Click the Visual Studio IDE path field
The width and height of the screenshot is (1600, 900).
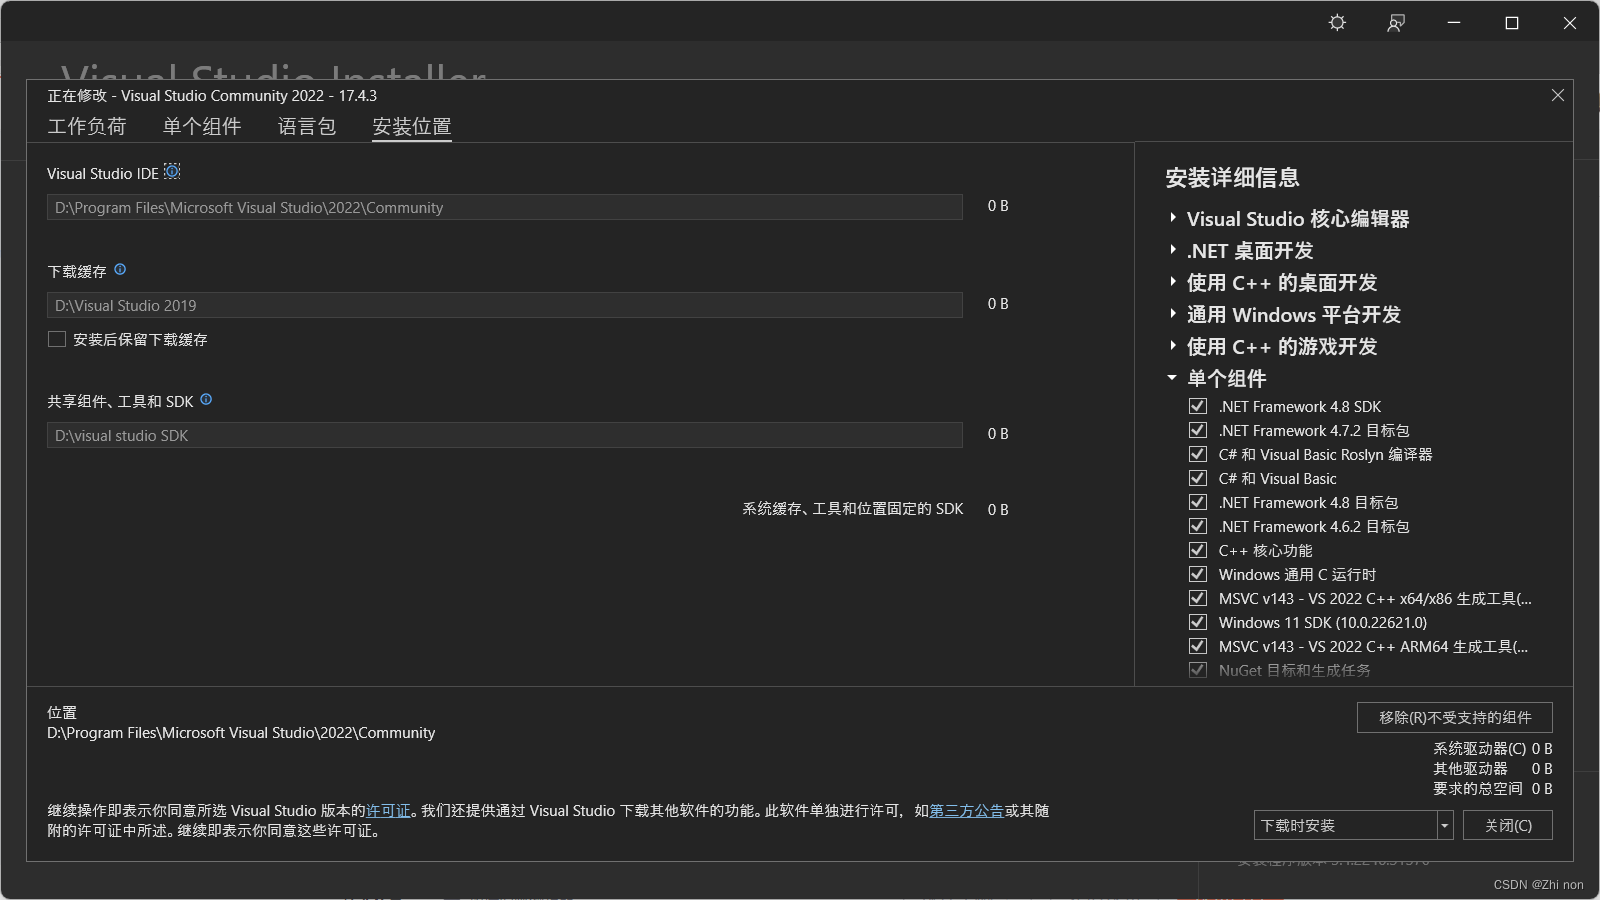(x=505, y=207)
